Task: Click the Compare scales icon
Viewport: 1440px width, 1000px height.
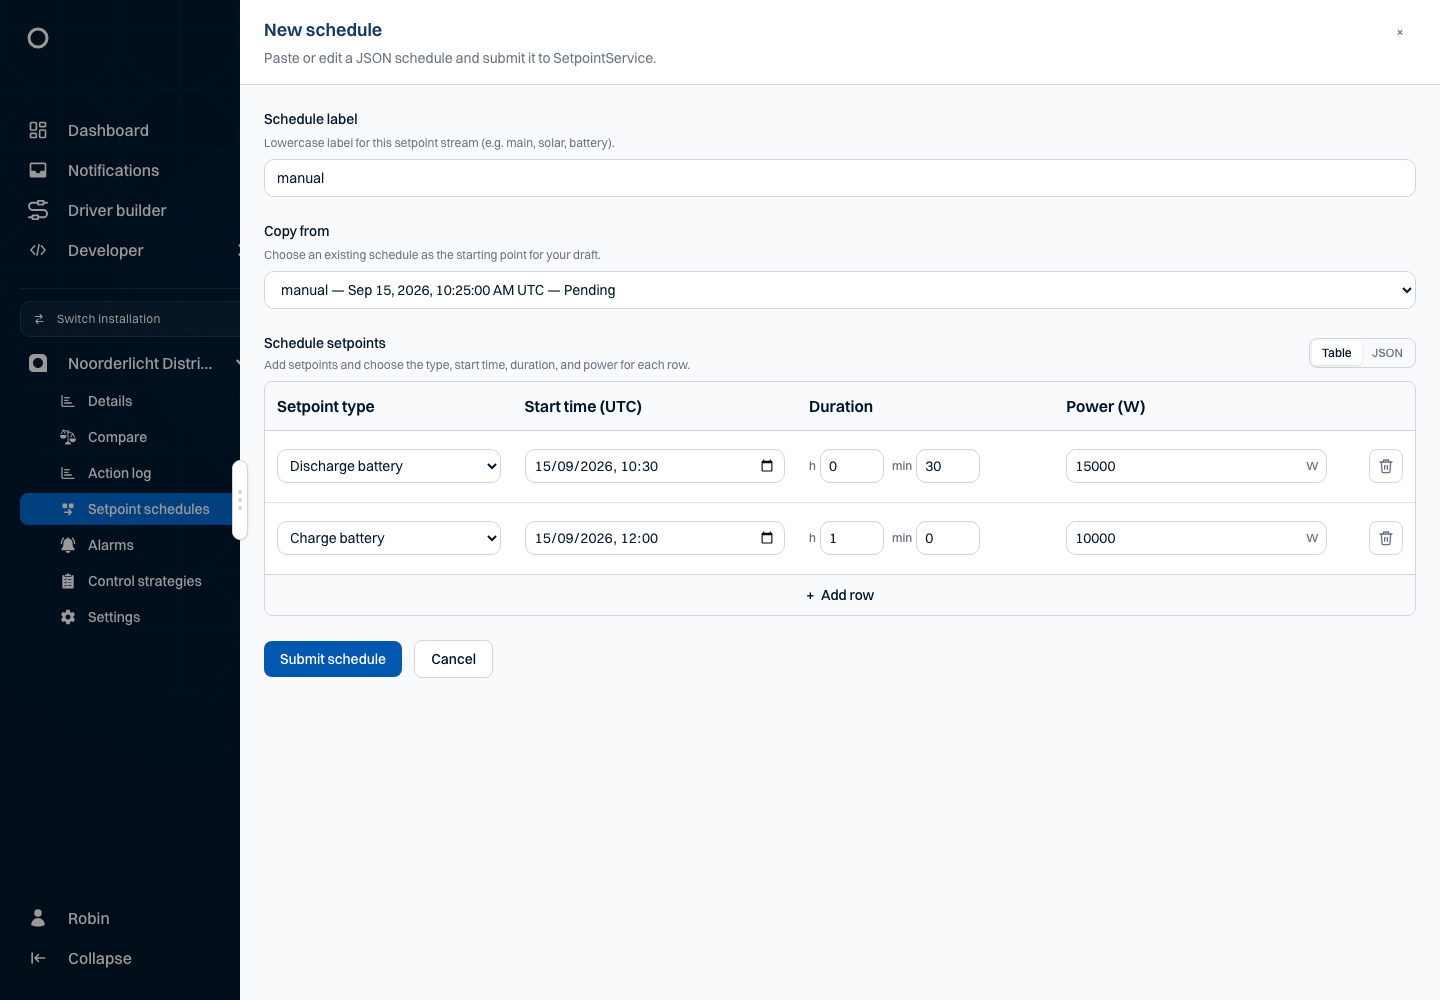Action: click(x=68, y=437)
